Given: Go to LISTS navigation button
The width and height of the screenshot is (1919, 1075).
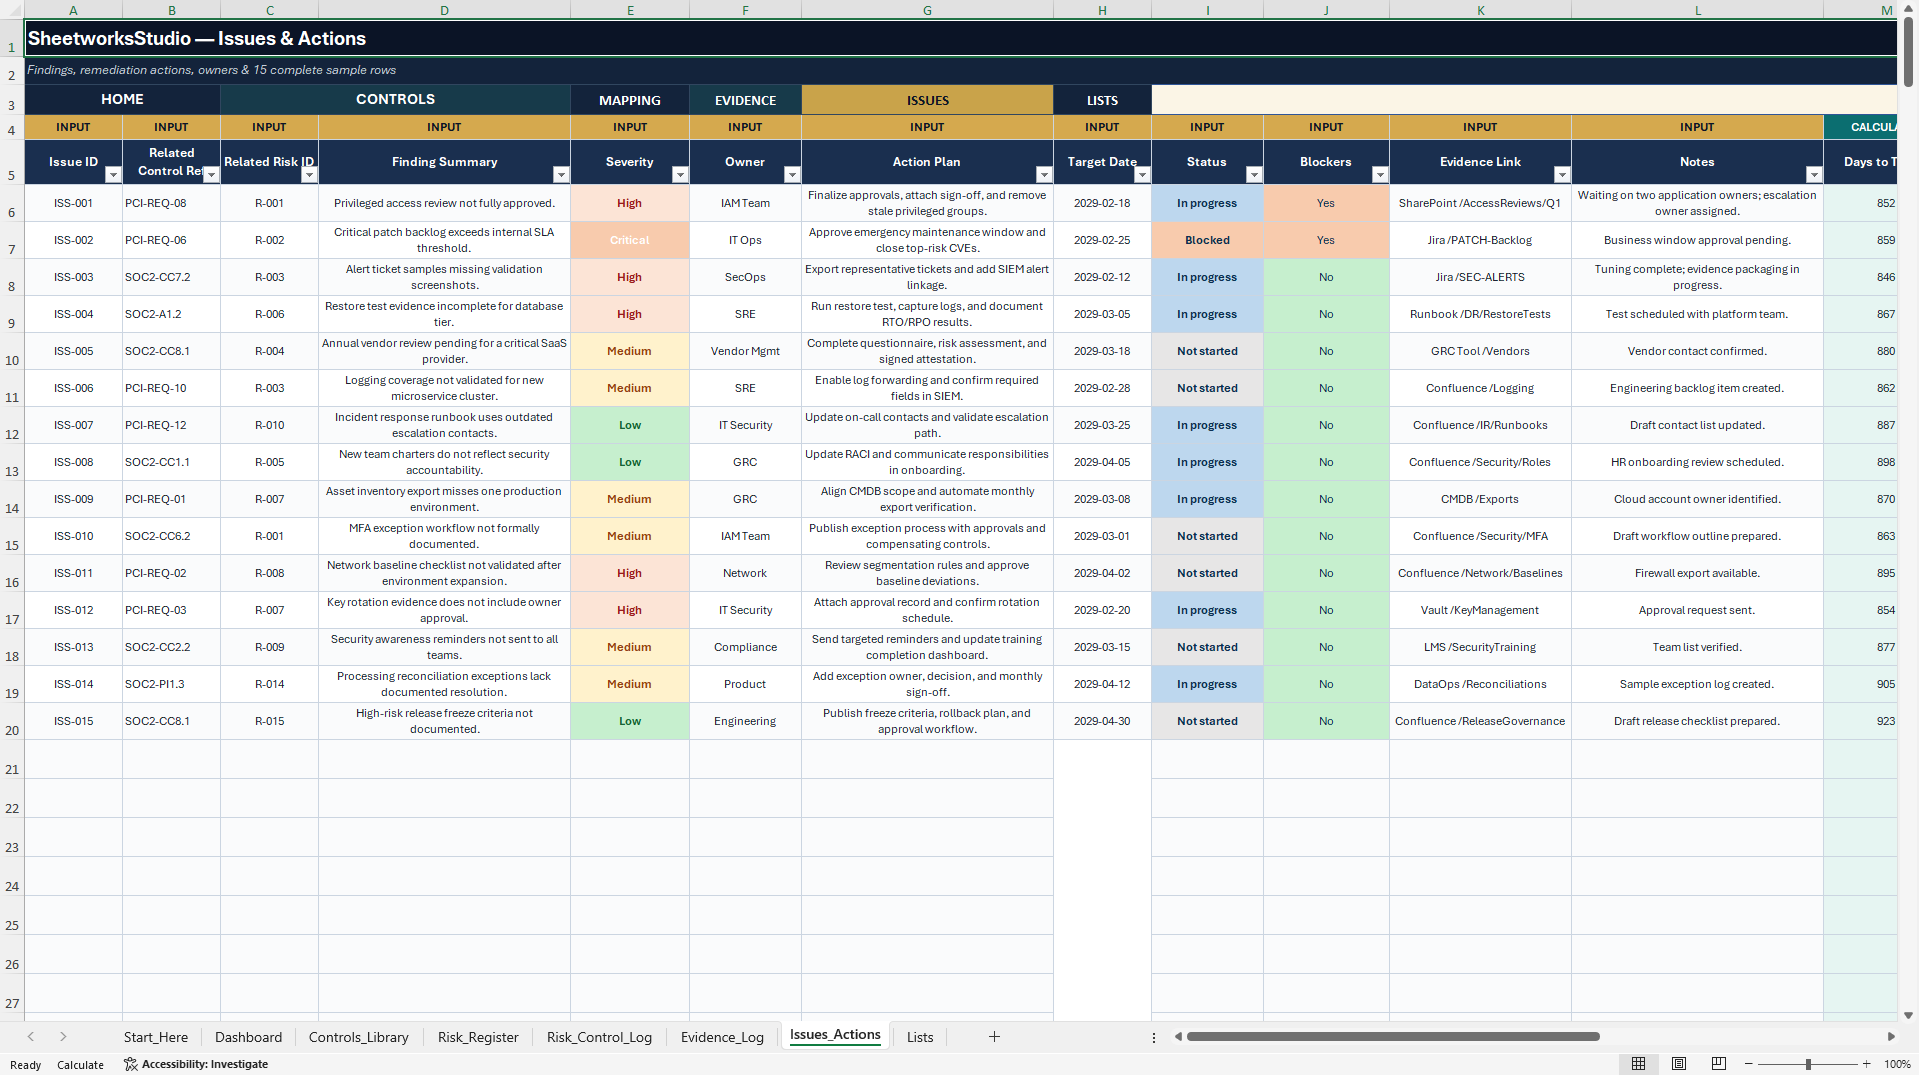Looking at the screenshot, I should click(x=1102, y=100).
